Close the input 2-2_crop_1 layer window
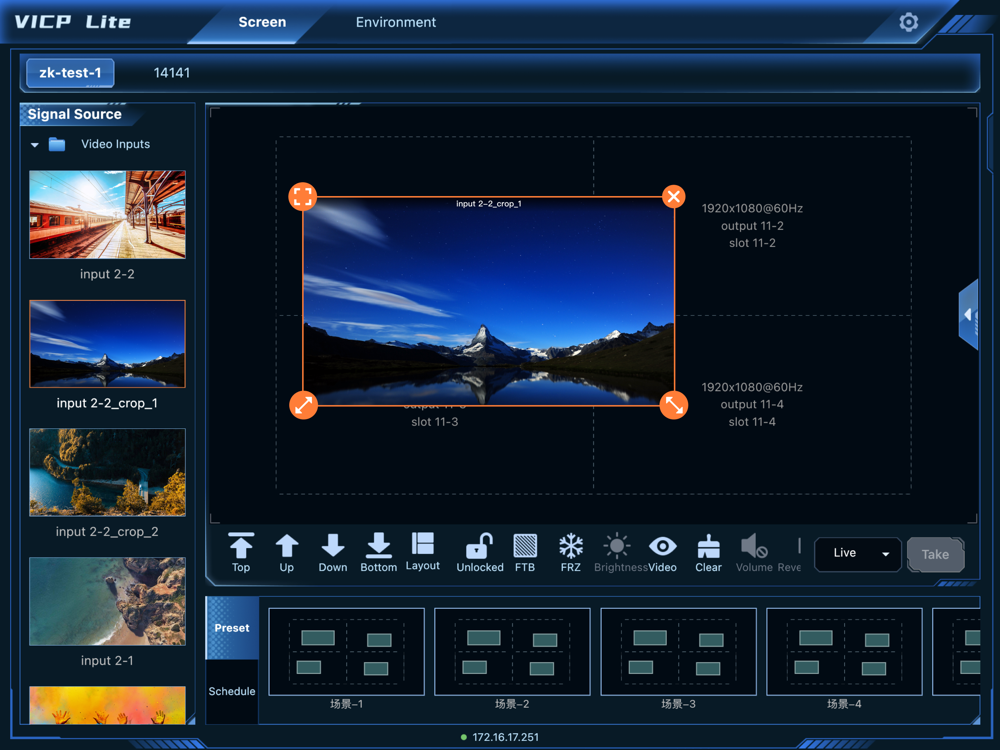This screenshot has height=750, width=1000. (x=674, y=197)
